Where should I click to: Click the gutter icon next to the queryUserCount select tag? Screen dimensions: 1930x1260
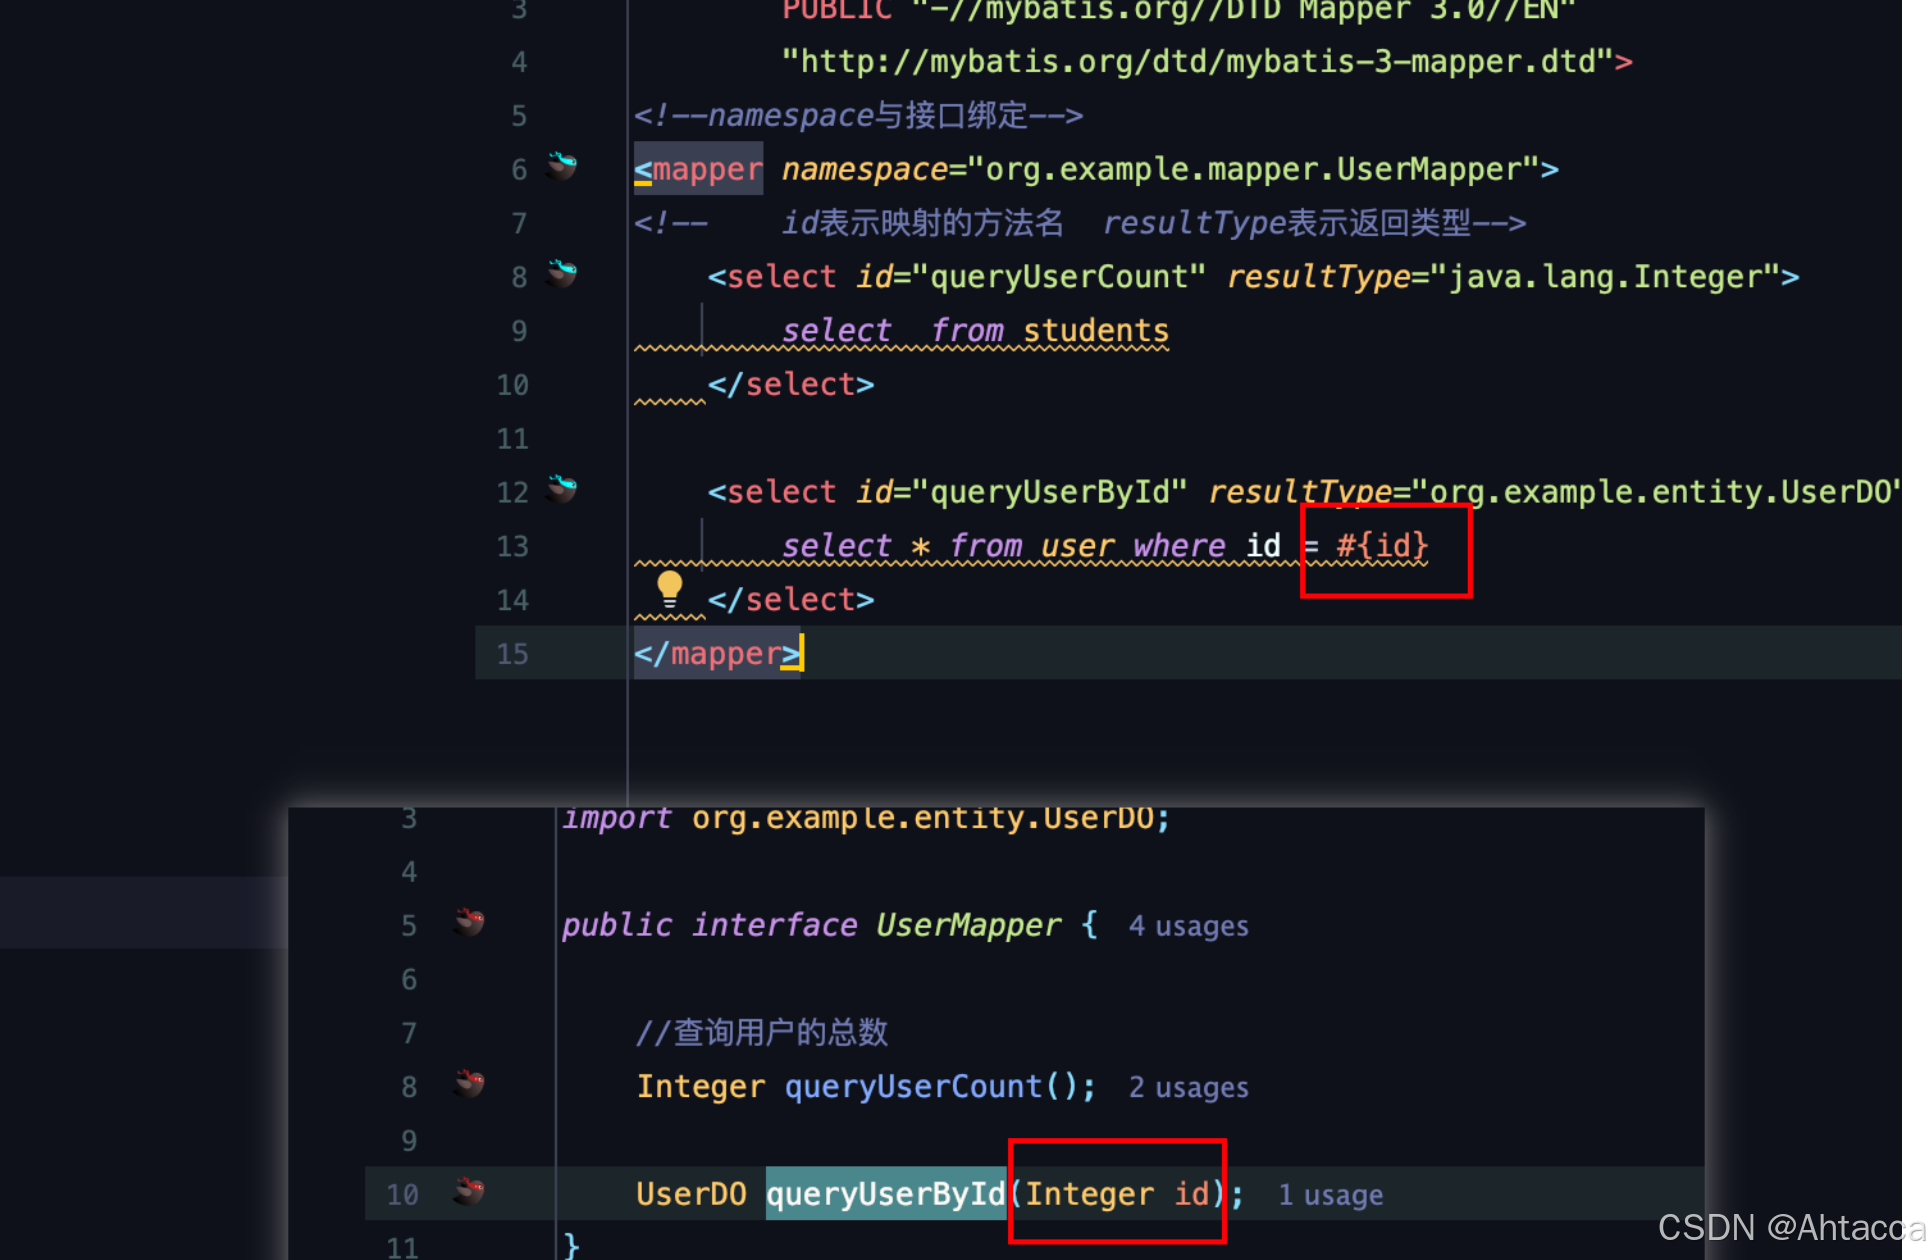tap(562, 273)
